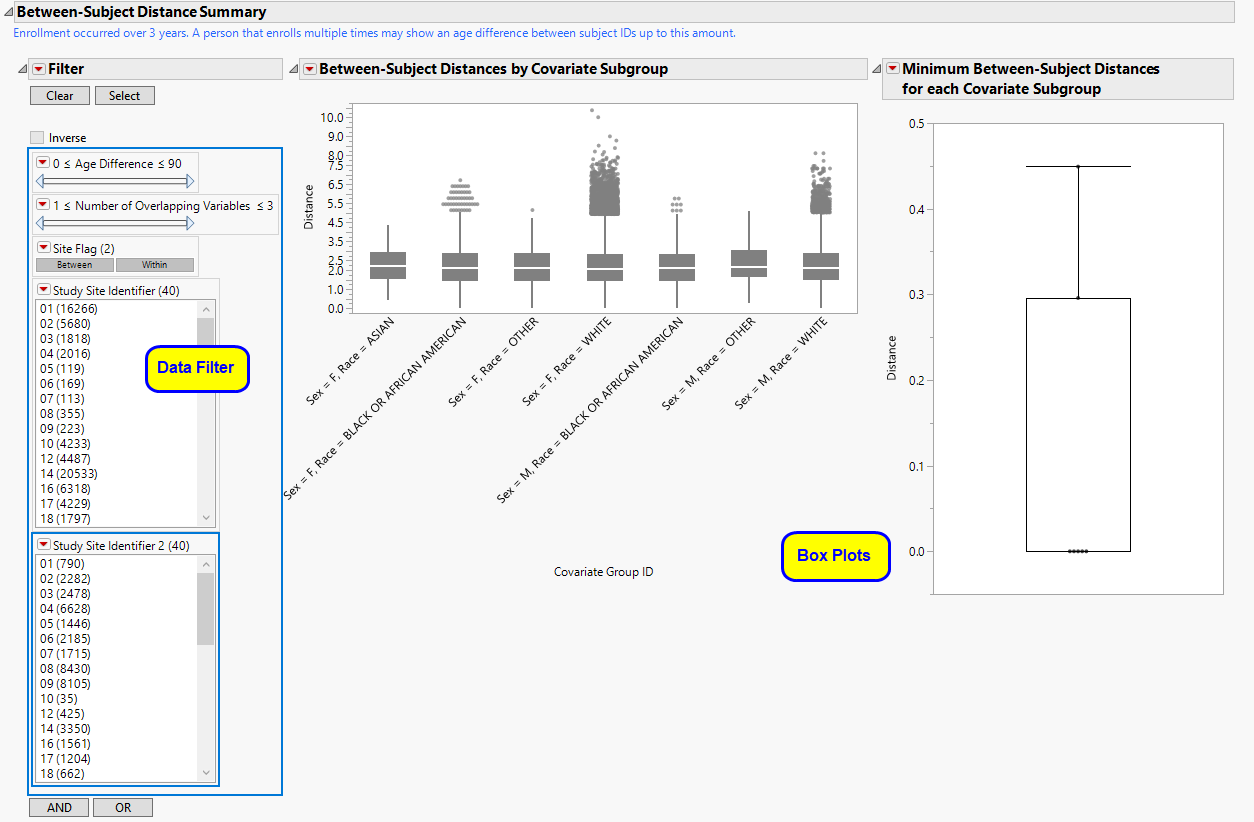1254x822 pixels.
Task: Open Age Difference filter red triangle menu
Action: click(x=43, y=163)
